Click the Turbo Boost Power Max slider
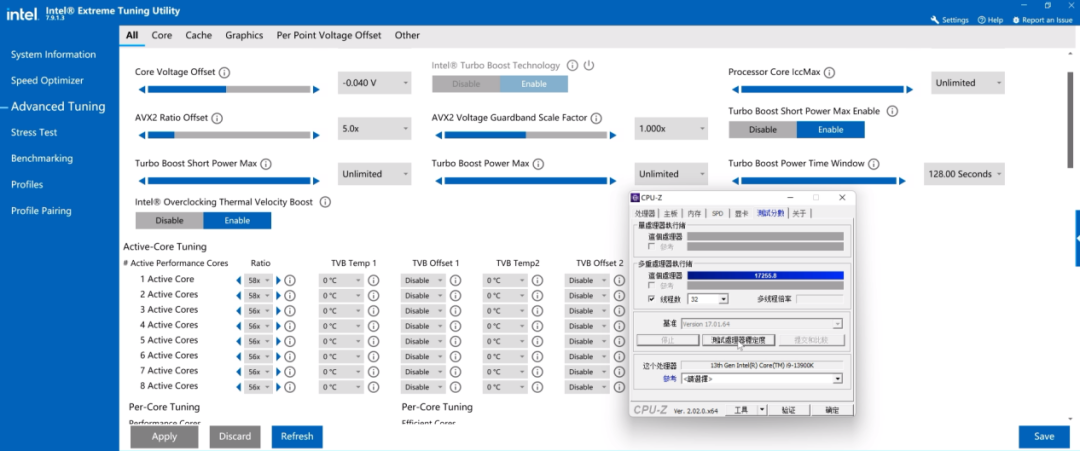Viewport: 1080px width, 451px height. [x=524, y=181]
